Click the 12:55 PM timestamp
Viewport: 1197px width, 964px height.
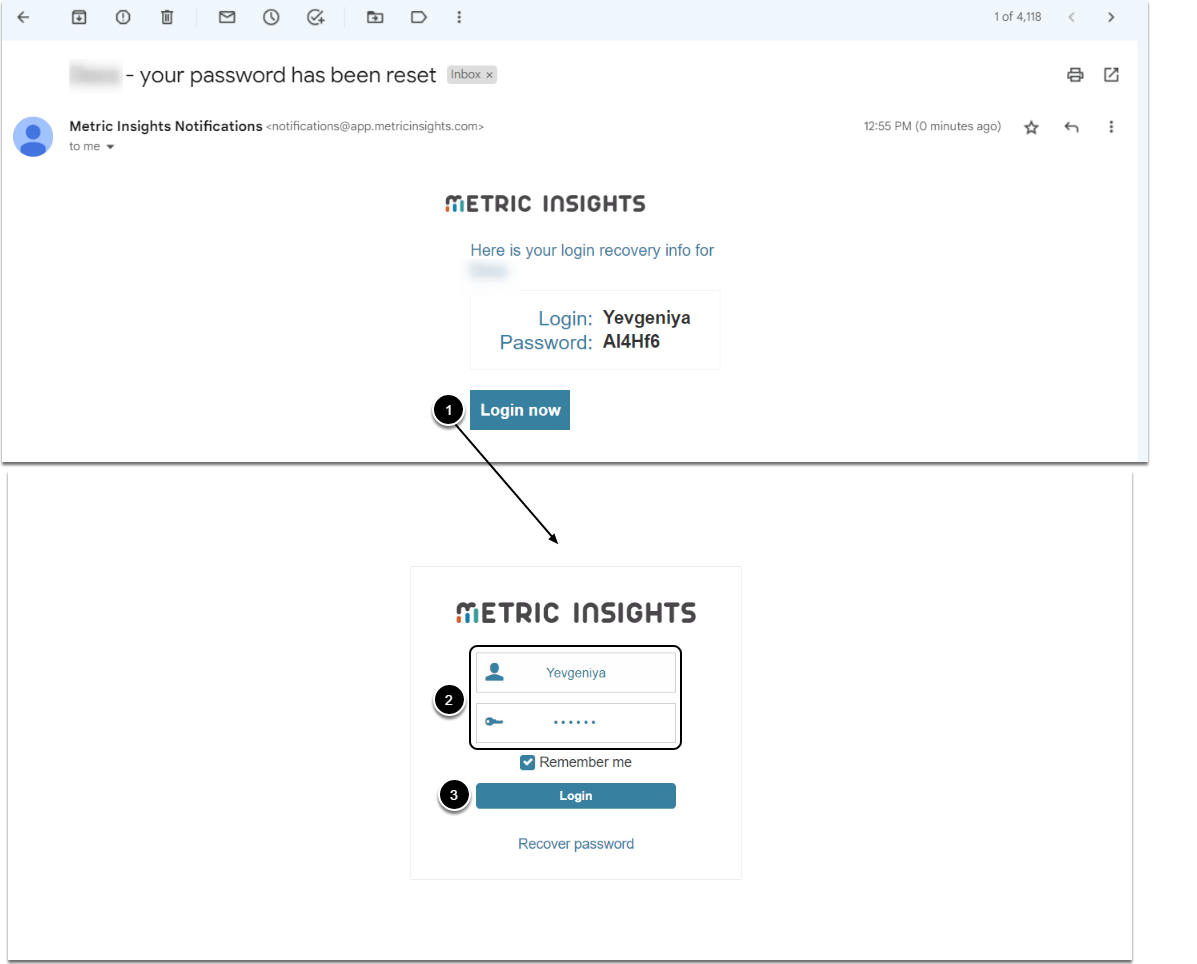[x=932, y=126]
